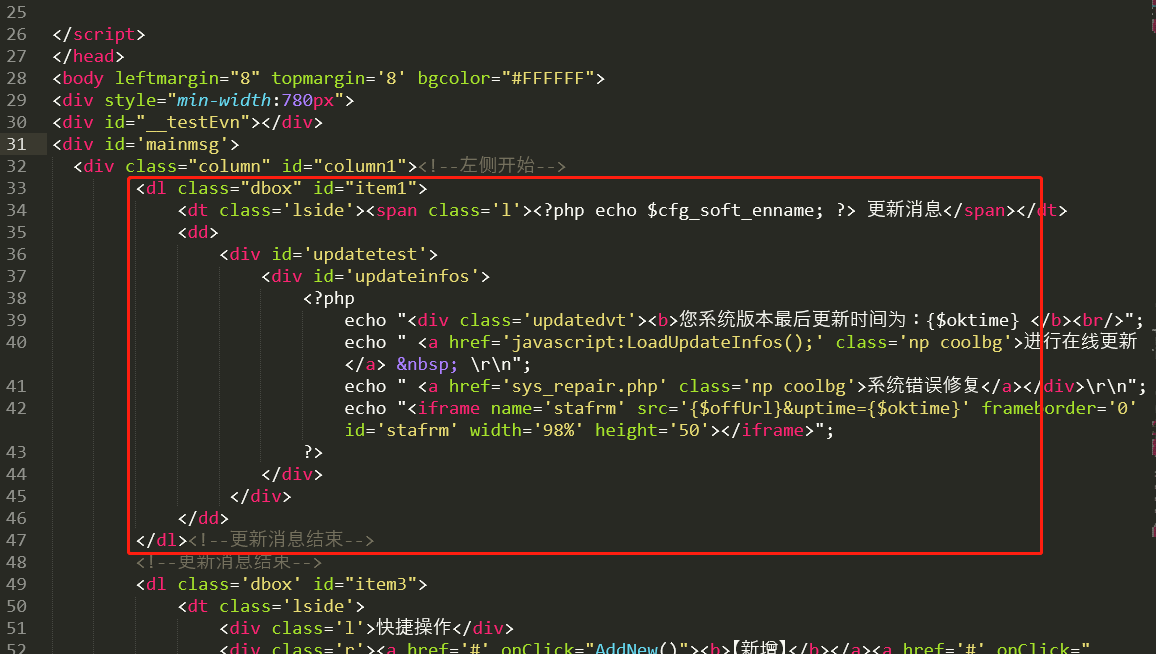Click line number 47 in the gutter
This screenshot has width=1156, height=654.
[17, 539]
